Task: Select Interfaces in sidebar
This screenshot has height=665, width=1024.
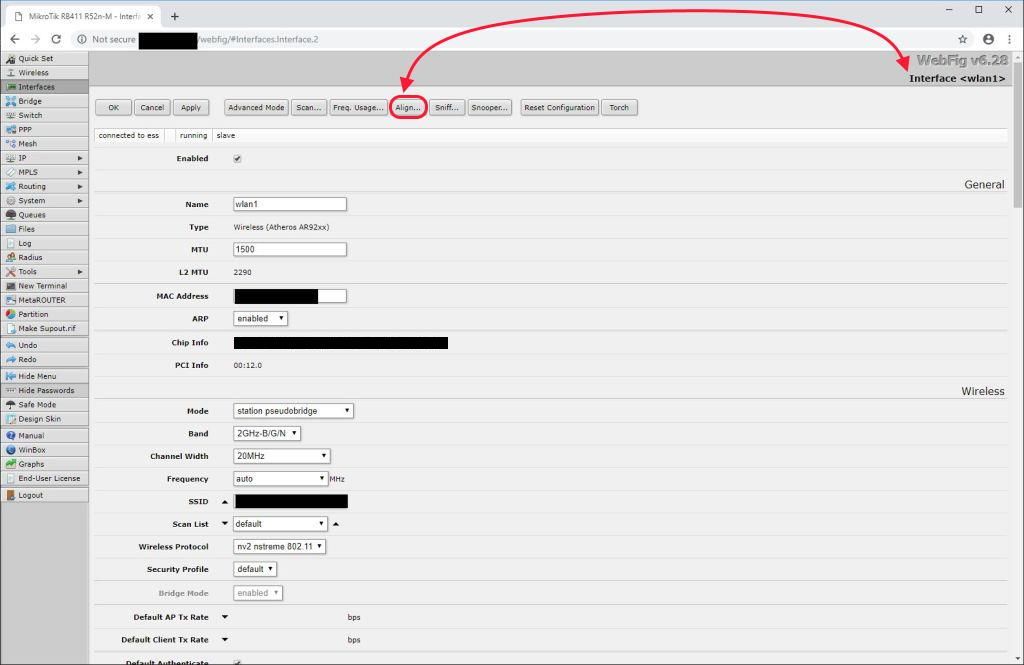Action: tap(44, 87)
